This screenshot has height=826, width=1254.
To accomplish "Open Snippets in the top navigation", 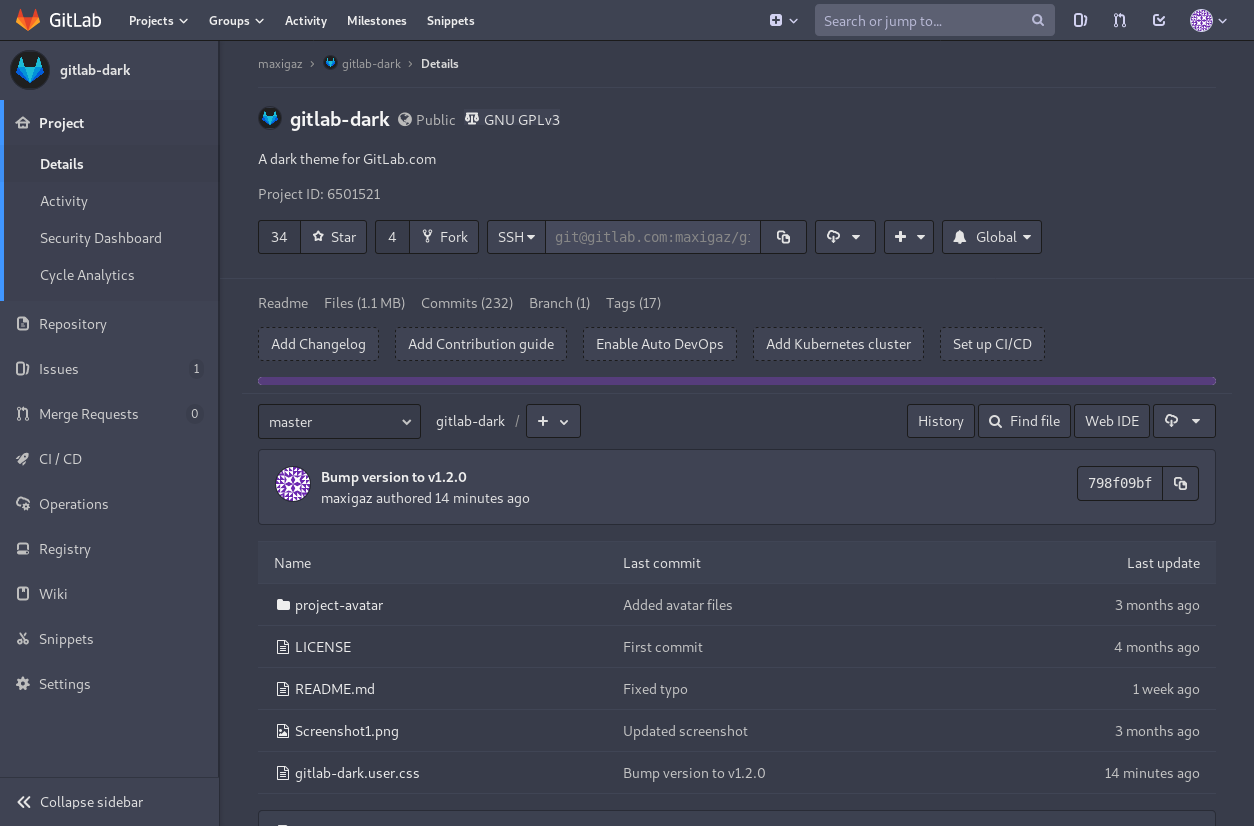I will (x=451, y=20).
